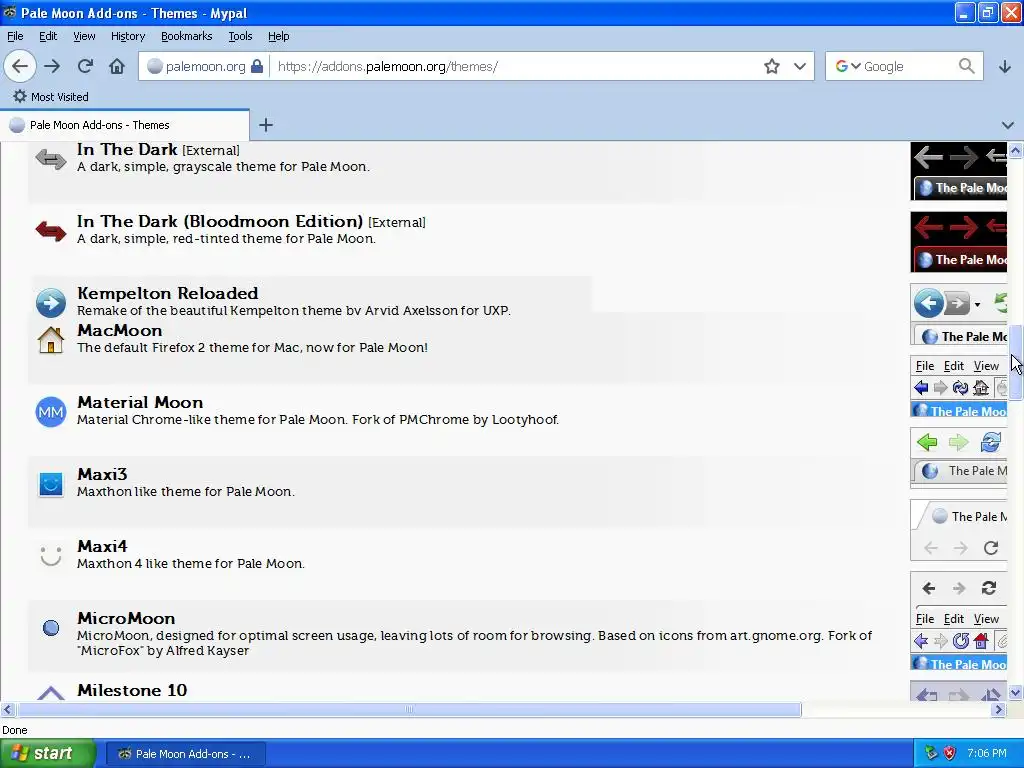Go to the Home page icon
Image resolution: width=1024 pixels, height=768 pixels.
pos(116,66)
